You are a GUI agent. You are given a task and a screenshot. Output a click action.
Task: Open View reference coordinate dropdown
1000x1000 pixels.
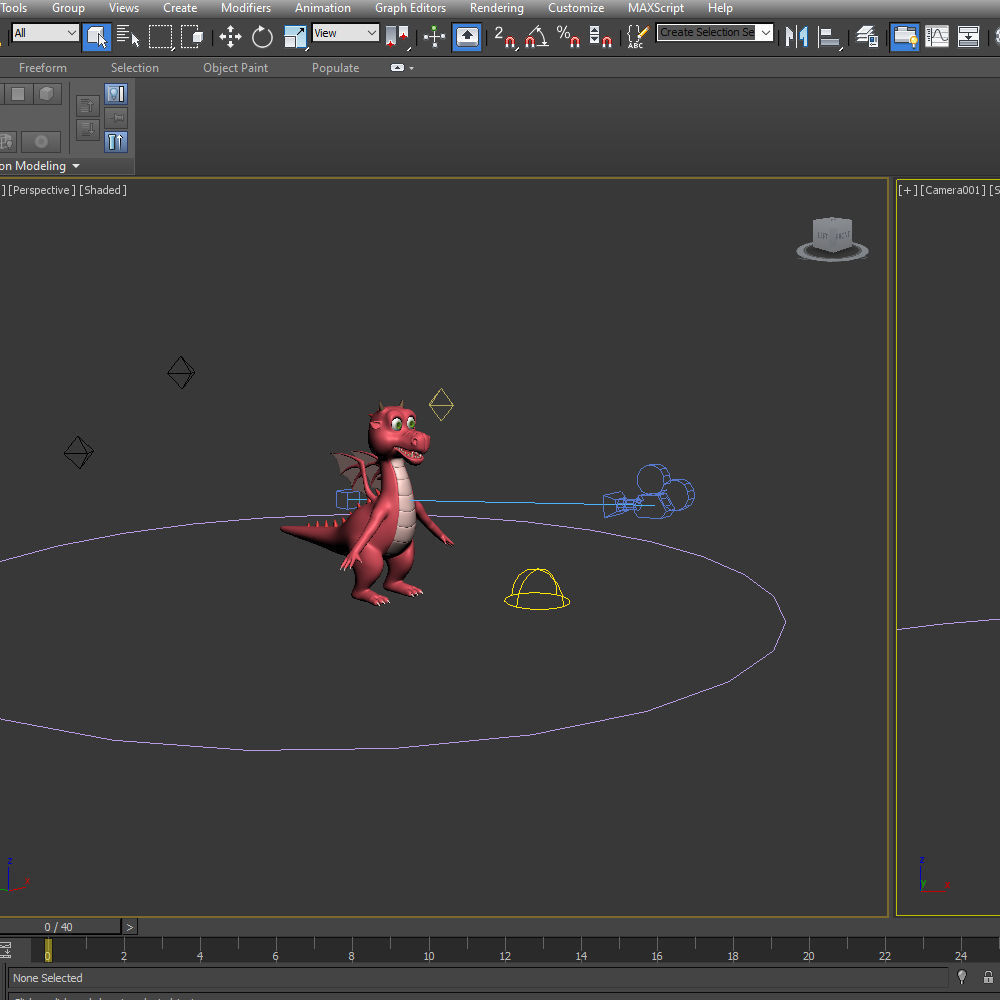coord(346,33)
